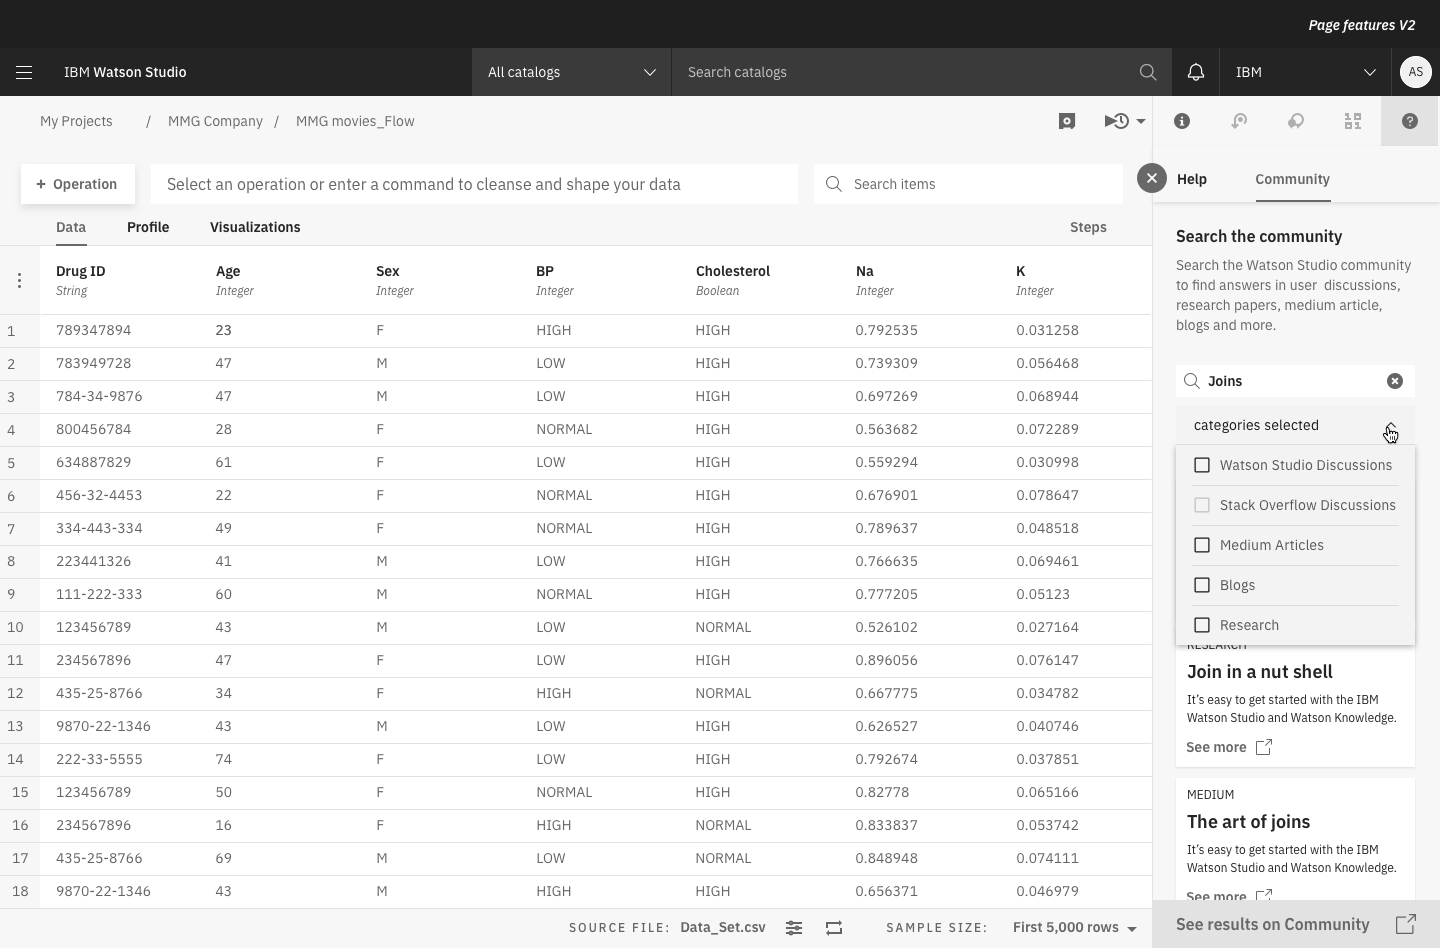Check the Watson Studio Discussions checkbox
Screen dimensions: 1440x948
[x=1203, y=465]
